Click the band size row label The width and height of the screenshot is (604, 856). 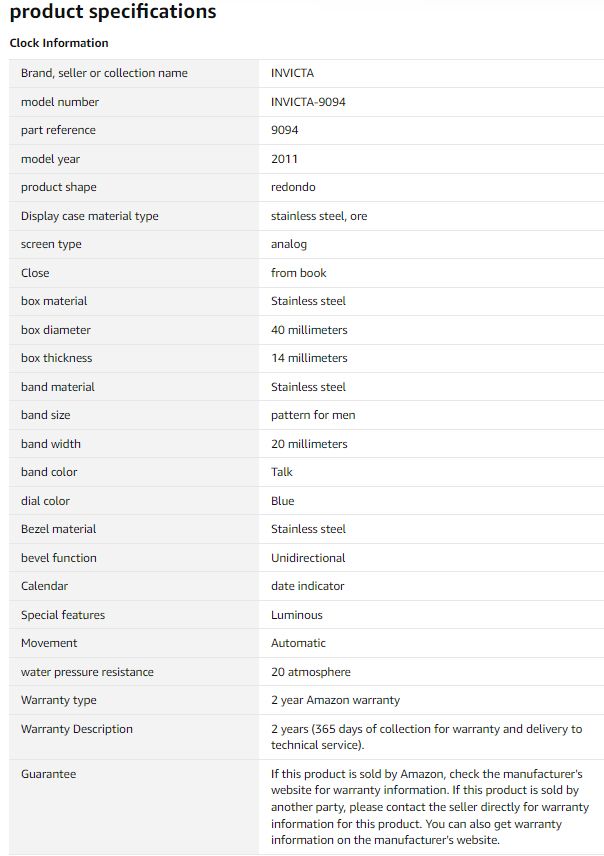pos(46,415)
